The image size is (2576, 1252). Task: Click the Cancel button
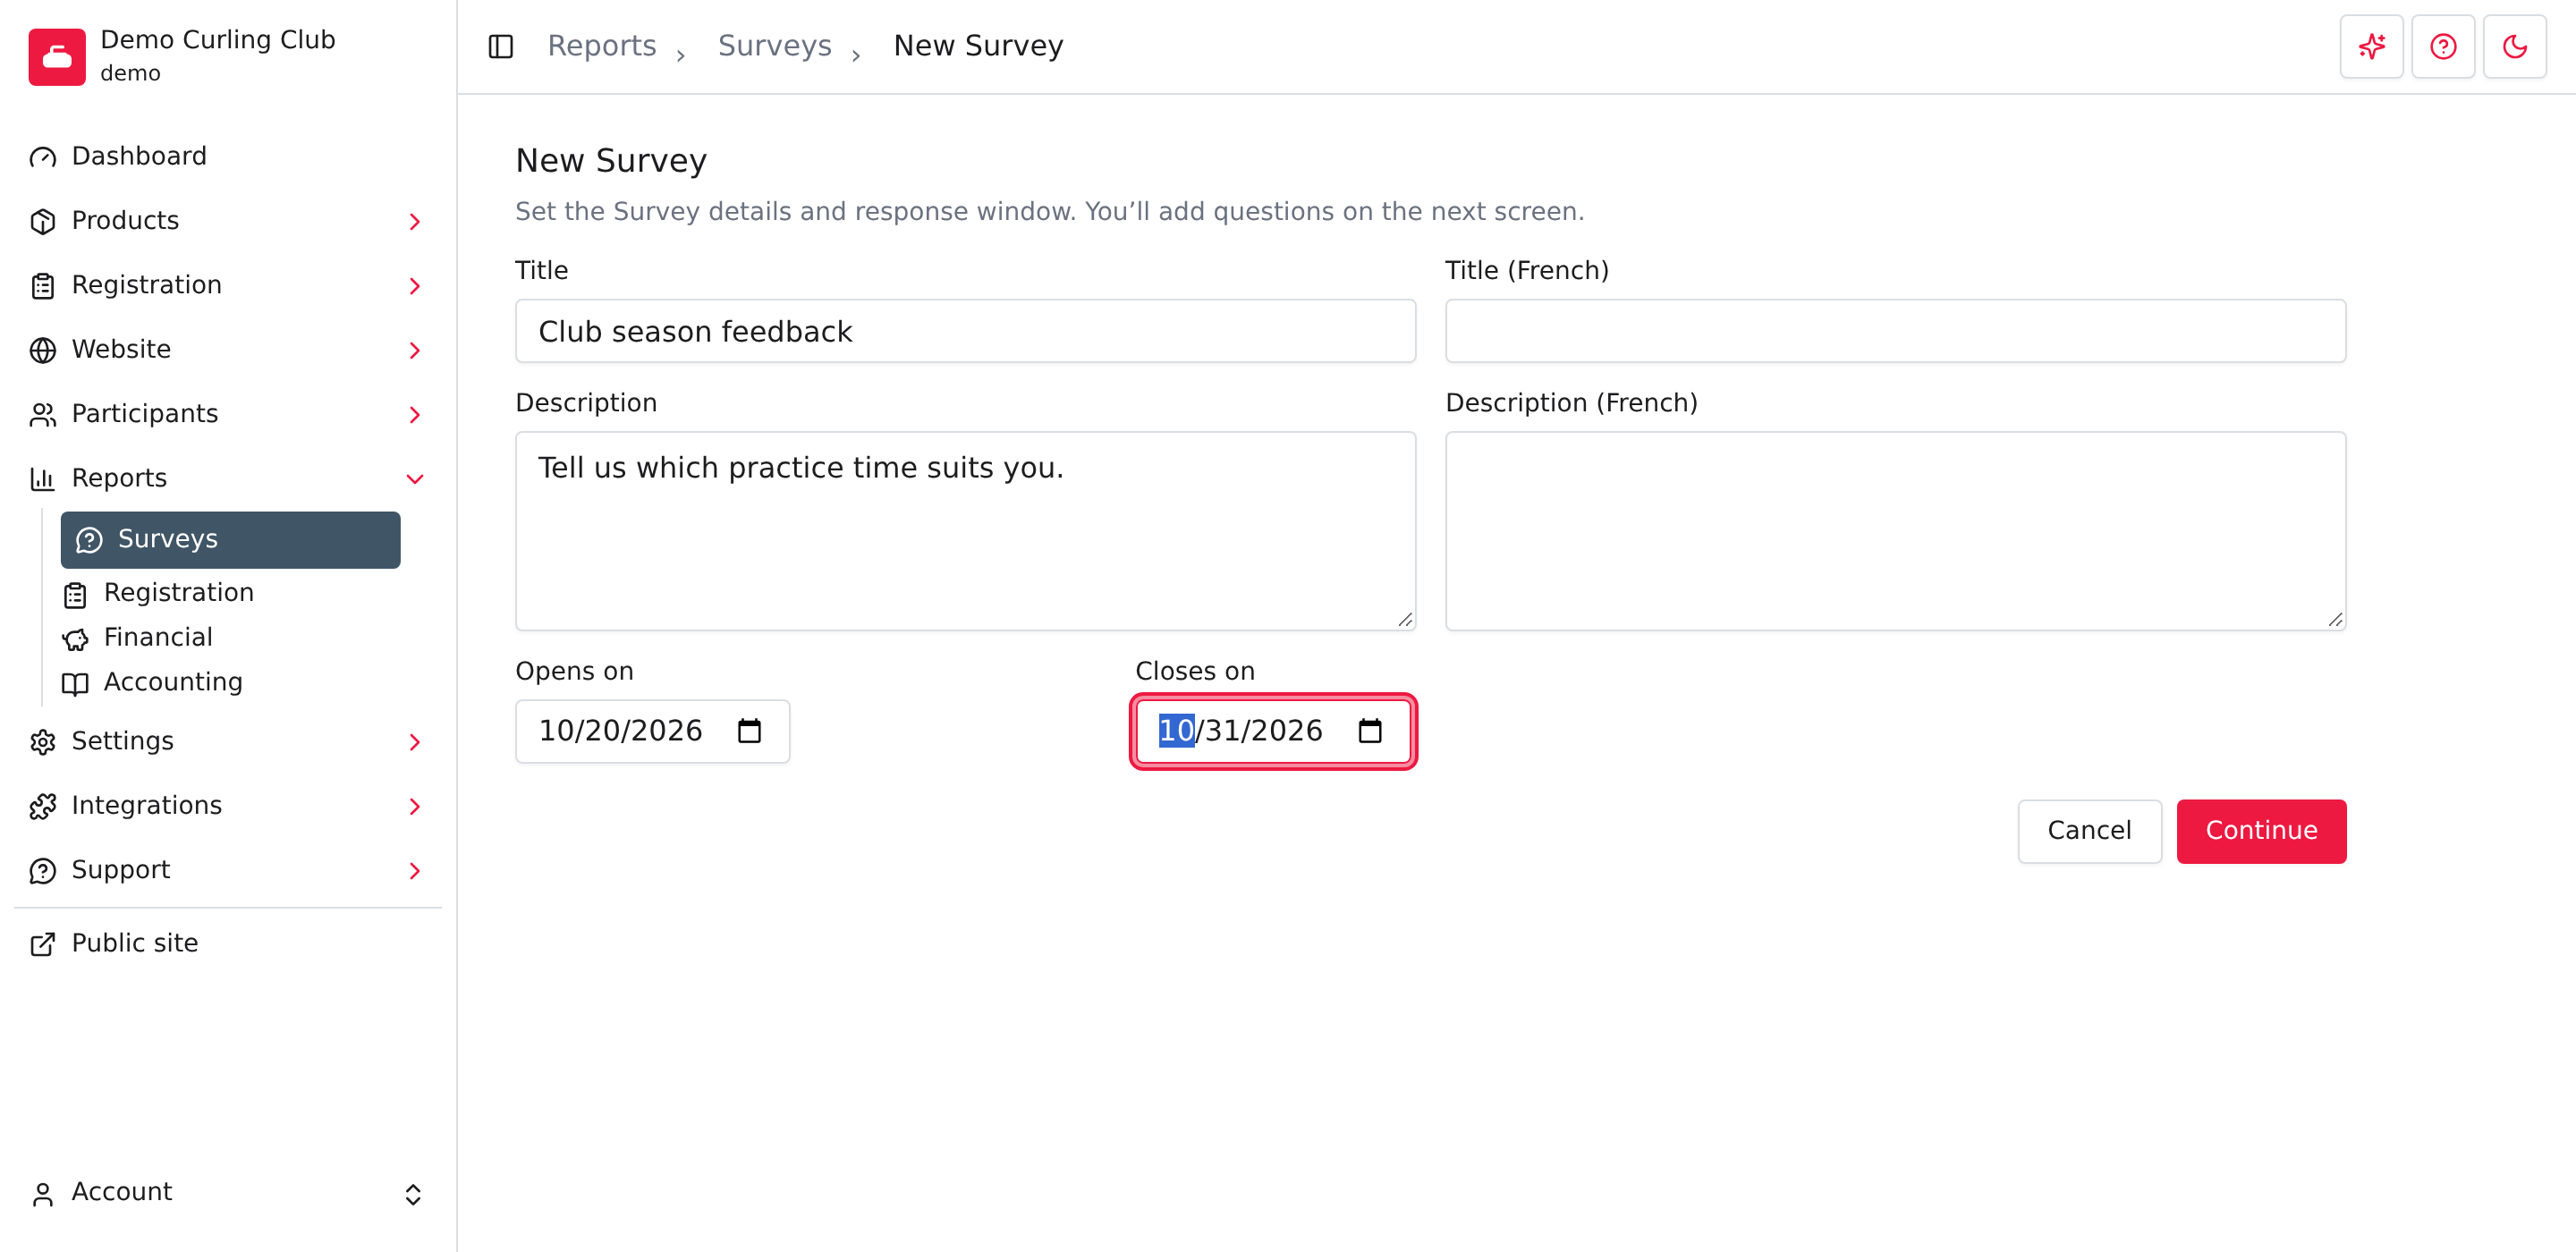click(x=2089, y=831)
